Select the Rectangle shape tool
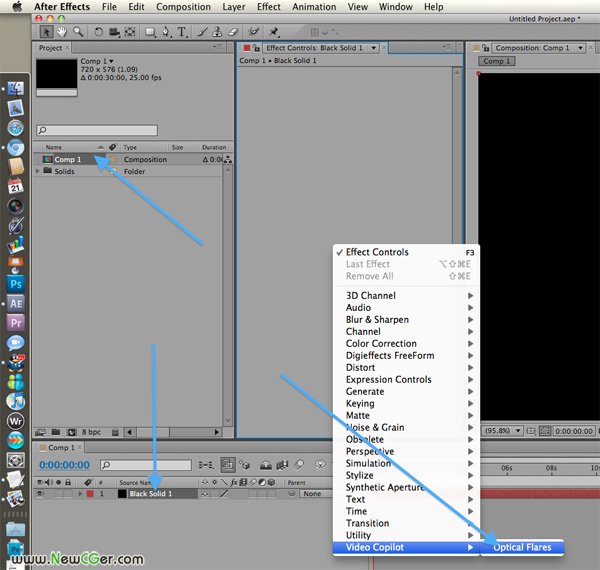This screenshot has height=570, width=600. [x=150, y=33]
